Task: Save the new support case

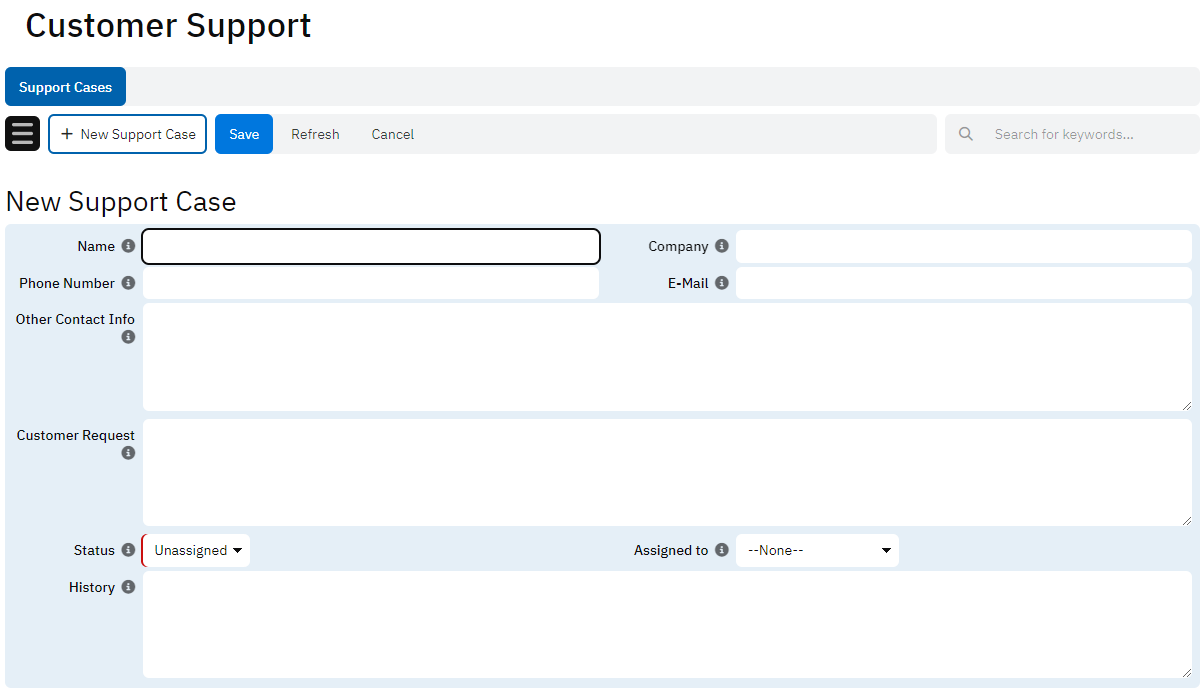Action: coord(244,134)
